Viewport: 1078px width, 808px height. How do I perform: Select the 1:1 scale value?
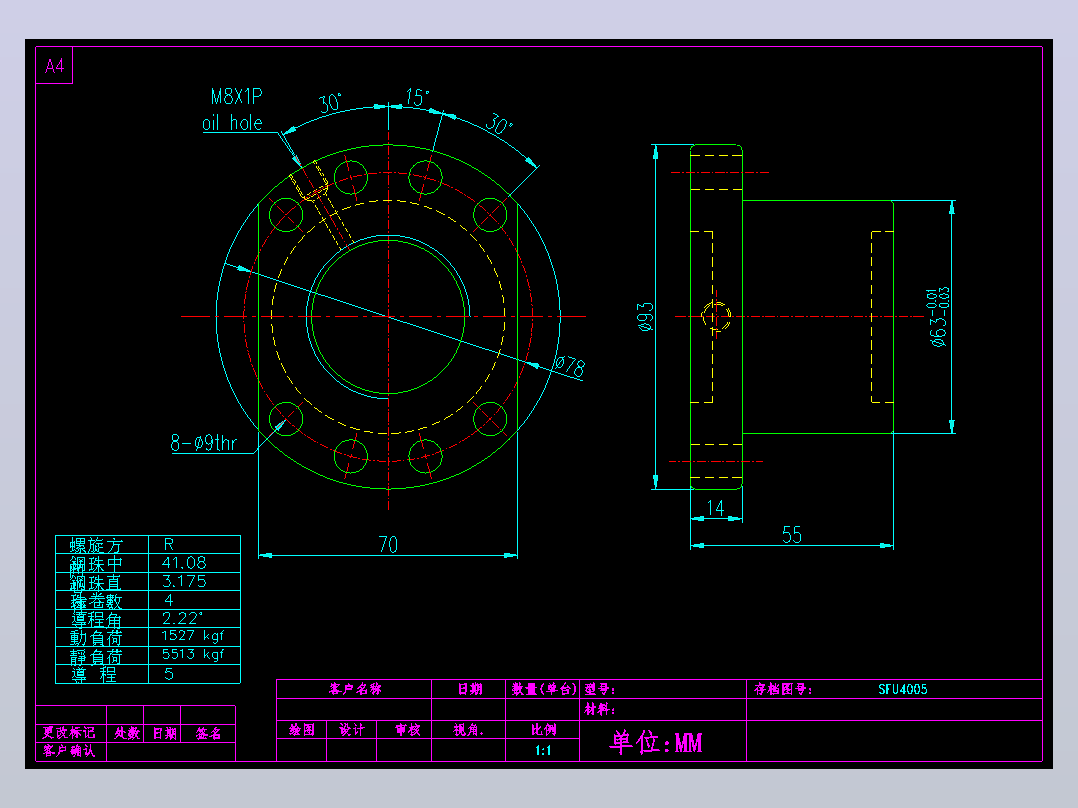pos(543,750)
